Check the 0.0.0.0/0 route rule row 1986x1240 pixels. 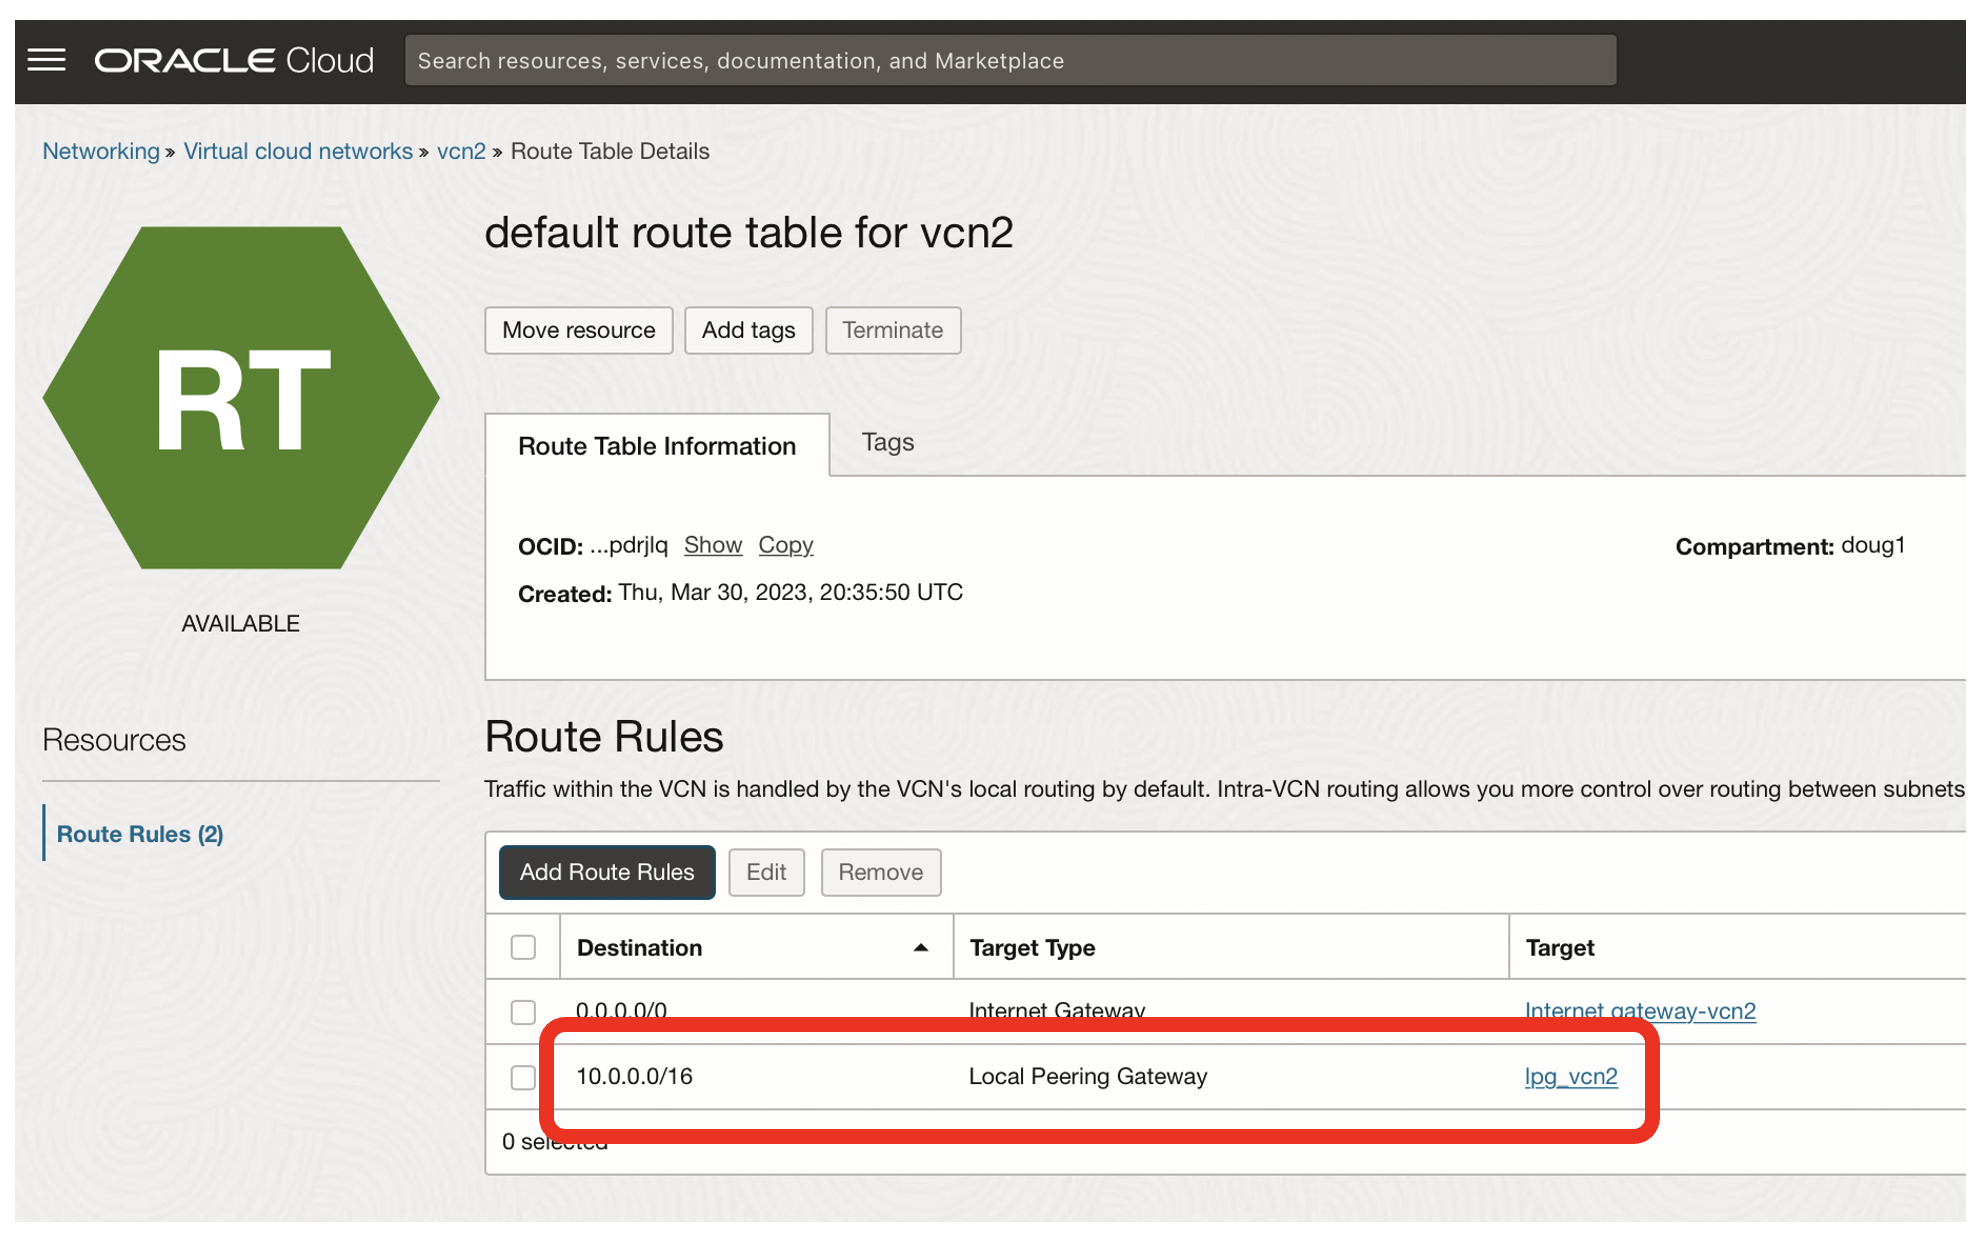[522, 1011]
